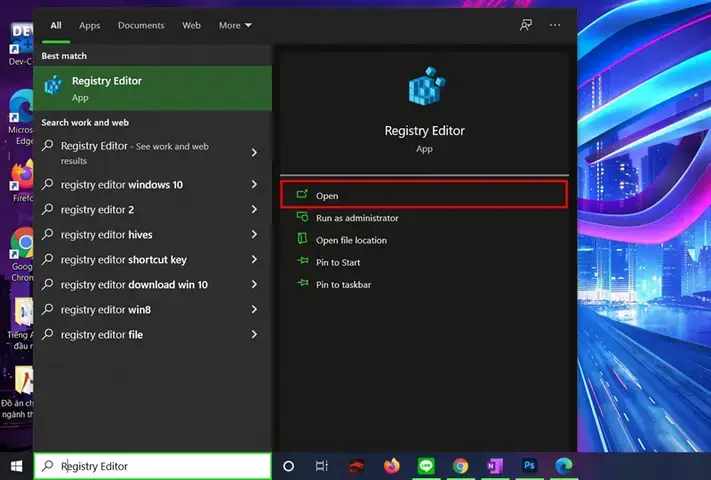Viewport: 711px width, 480px height.
Task: Open the three-dots options menu
Action: [555, 25]
